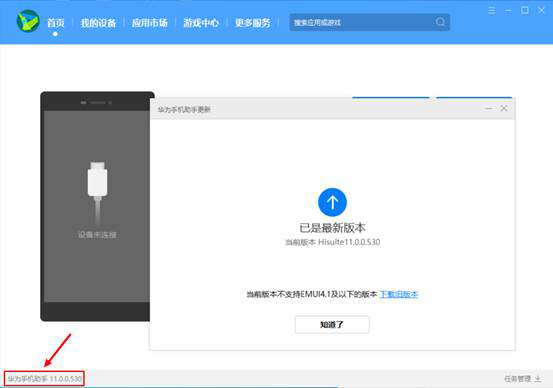Click the 下载旧版本 link

[x=399, y=294]
